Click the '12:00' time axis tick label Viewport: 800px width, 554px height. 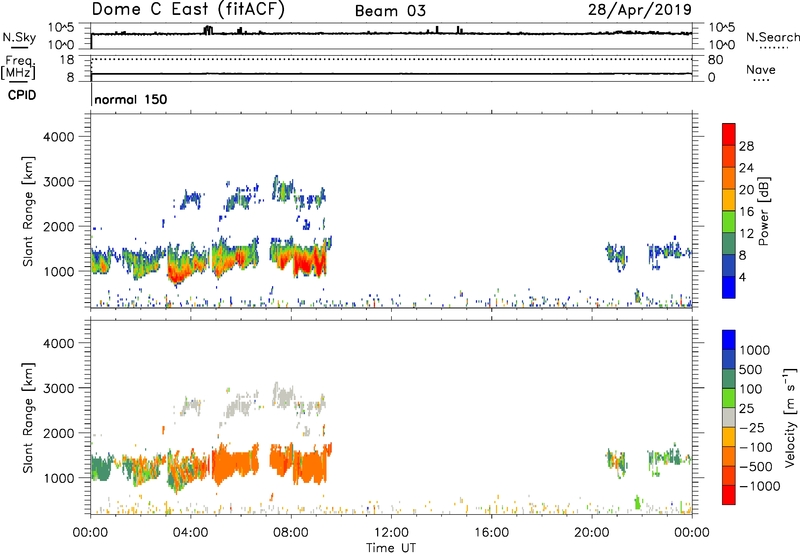pyautogui.click(x=391, y=533)
